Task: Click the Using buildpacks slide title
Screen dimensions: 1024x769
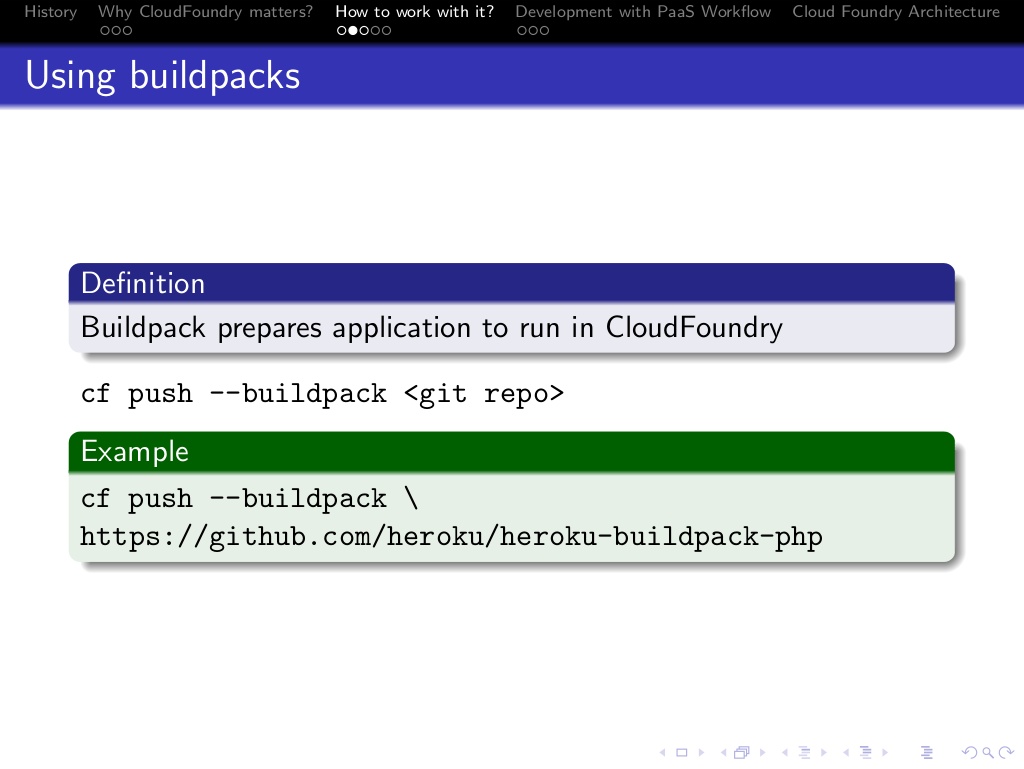Action: pos(163,76)
